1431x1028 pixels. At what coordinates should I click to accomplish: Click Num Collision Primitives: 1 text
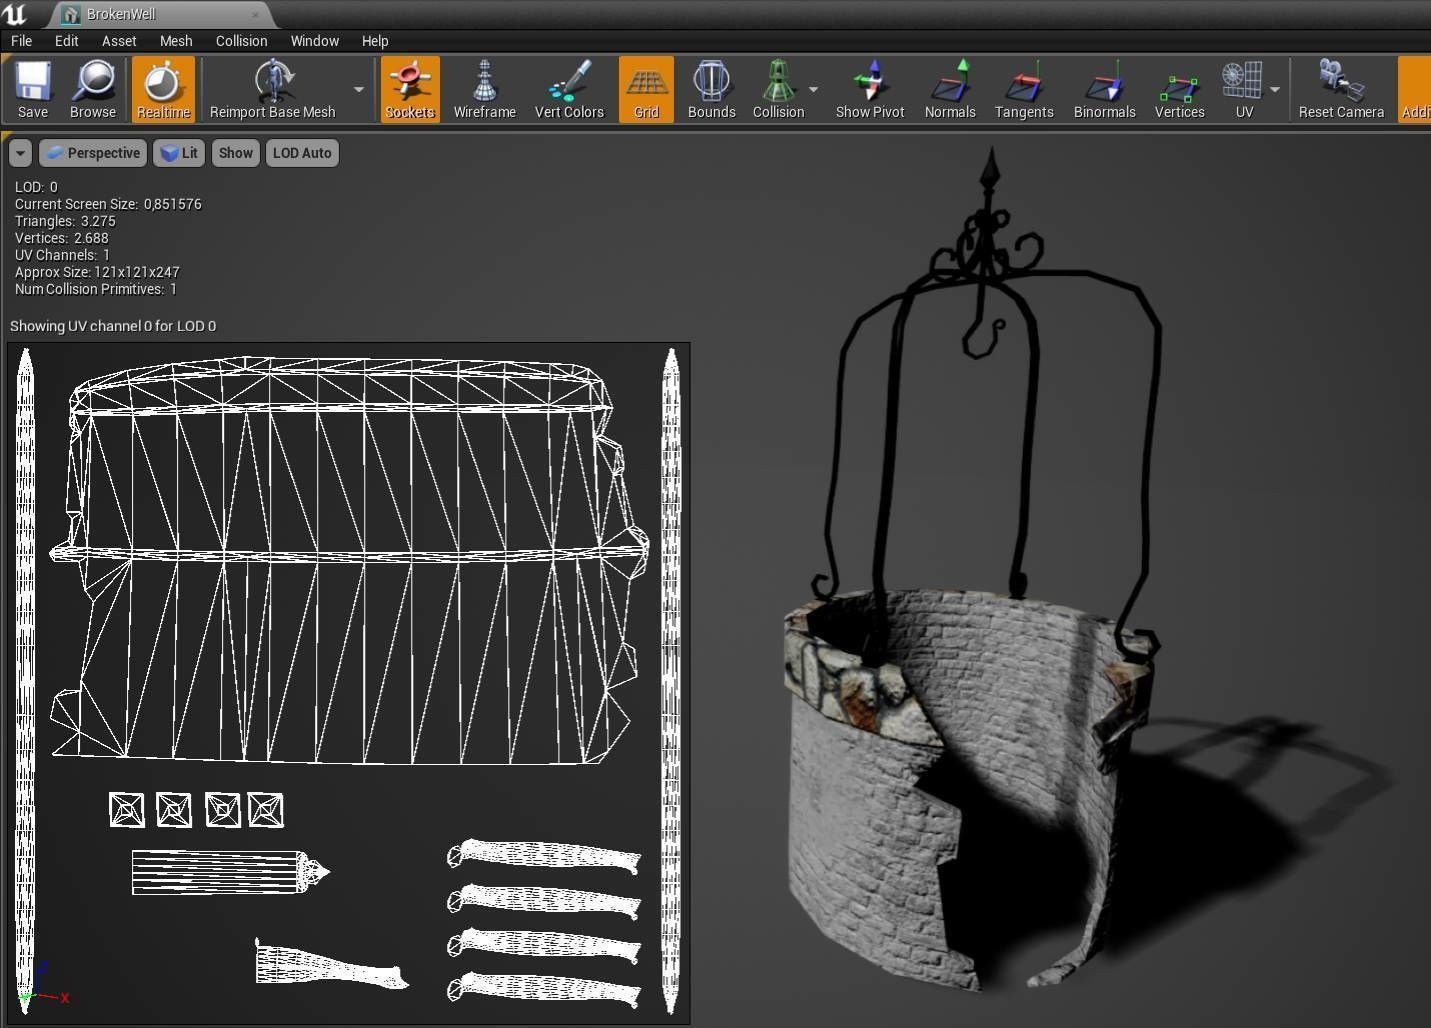[x=96, y=289]
